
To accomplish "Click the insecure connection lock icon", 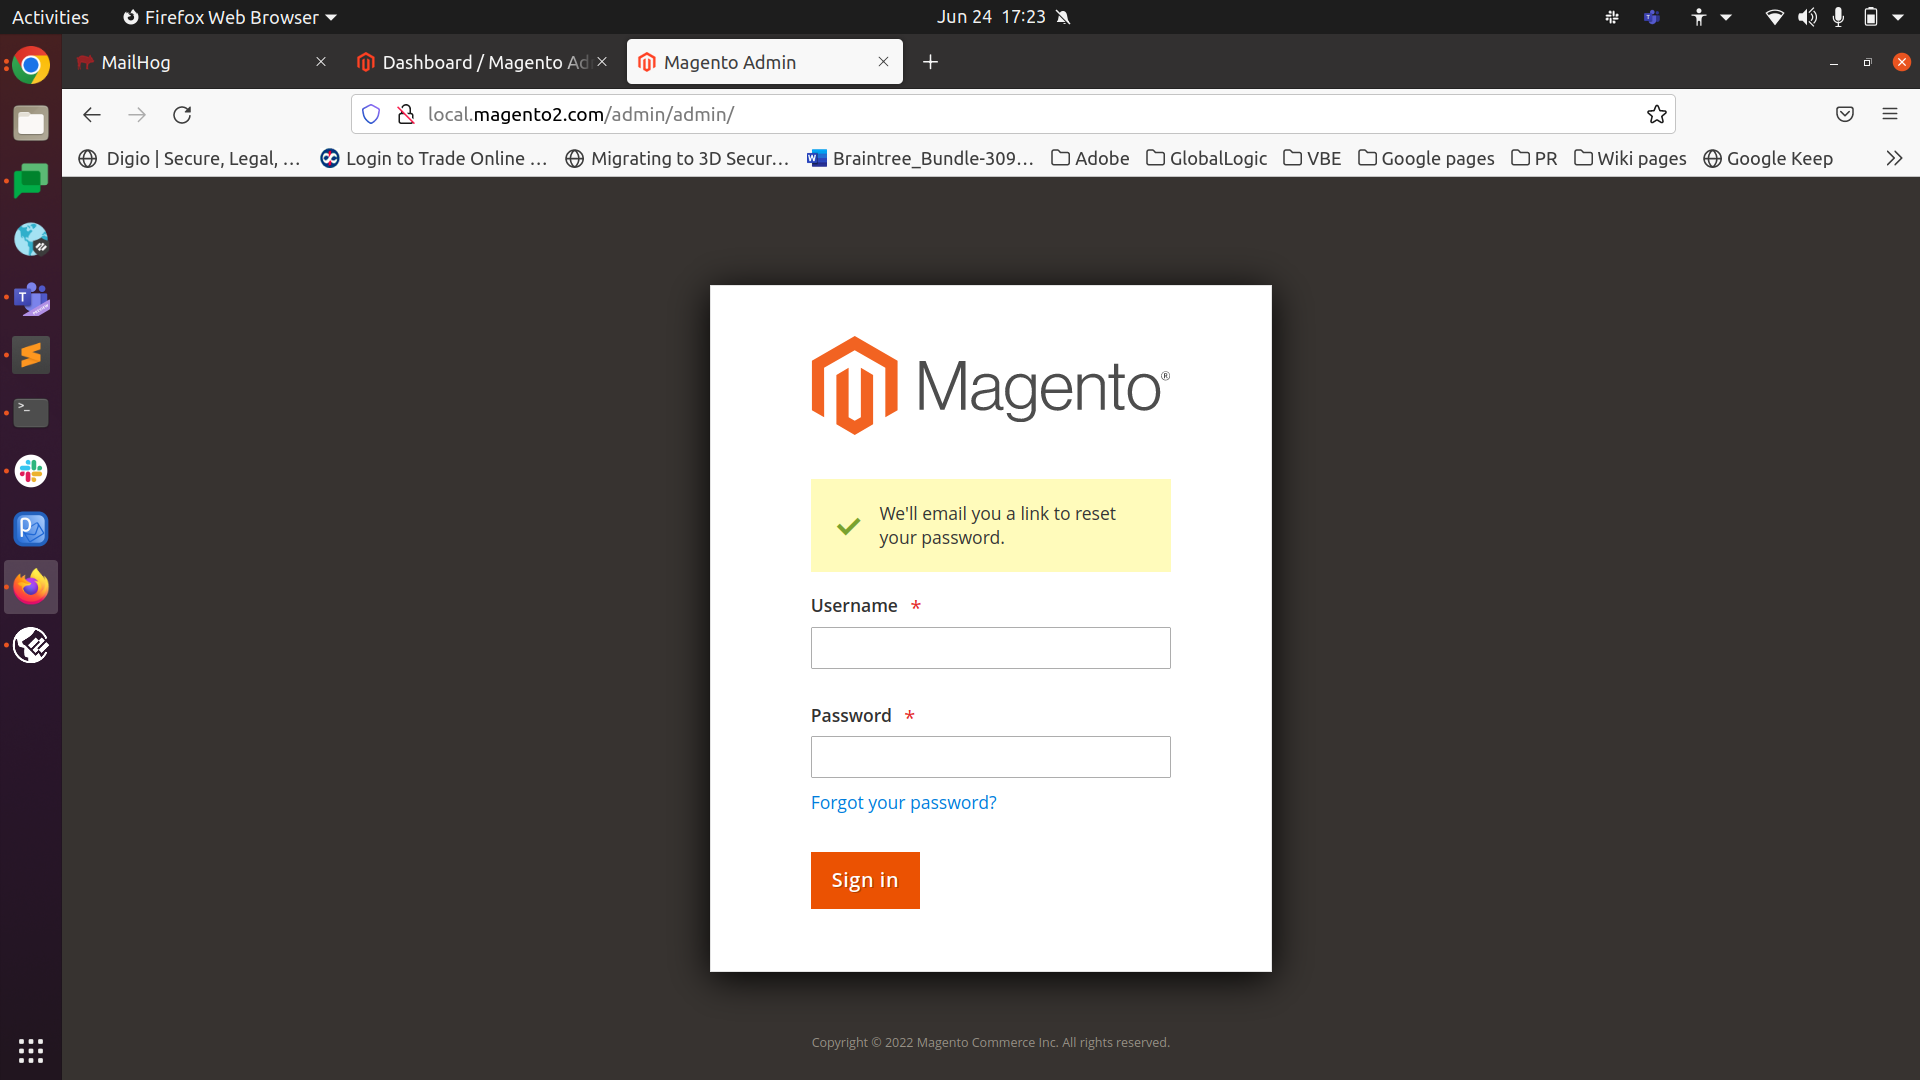I will tap(406, 115).
